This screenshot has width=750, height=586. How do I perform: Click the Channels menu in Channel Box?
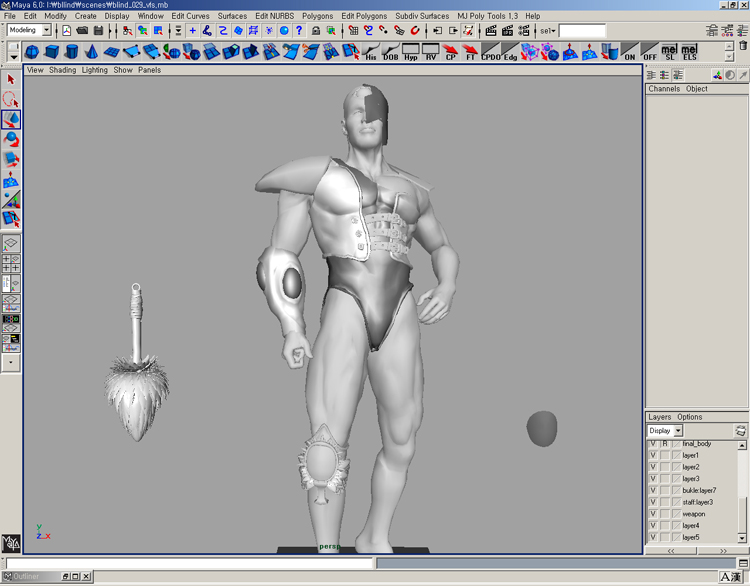click(x=664, y=89)
